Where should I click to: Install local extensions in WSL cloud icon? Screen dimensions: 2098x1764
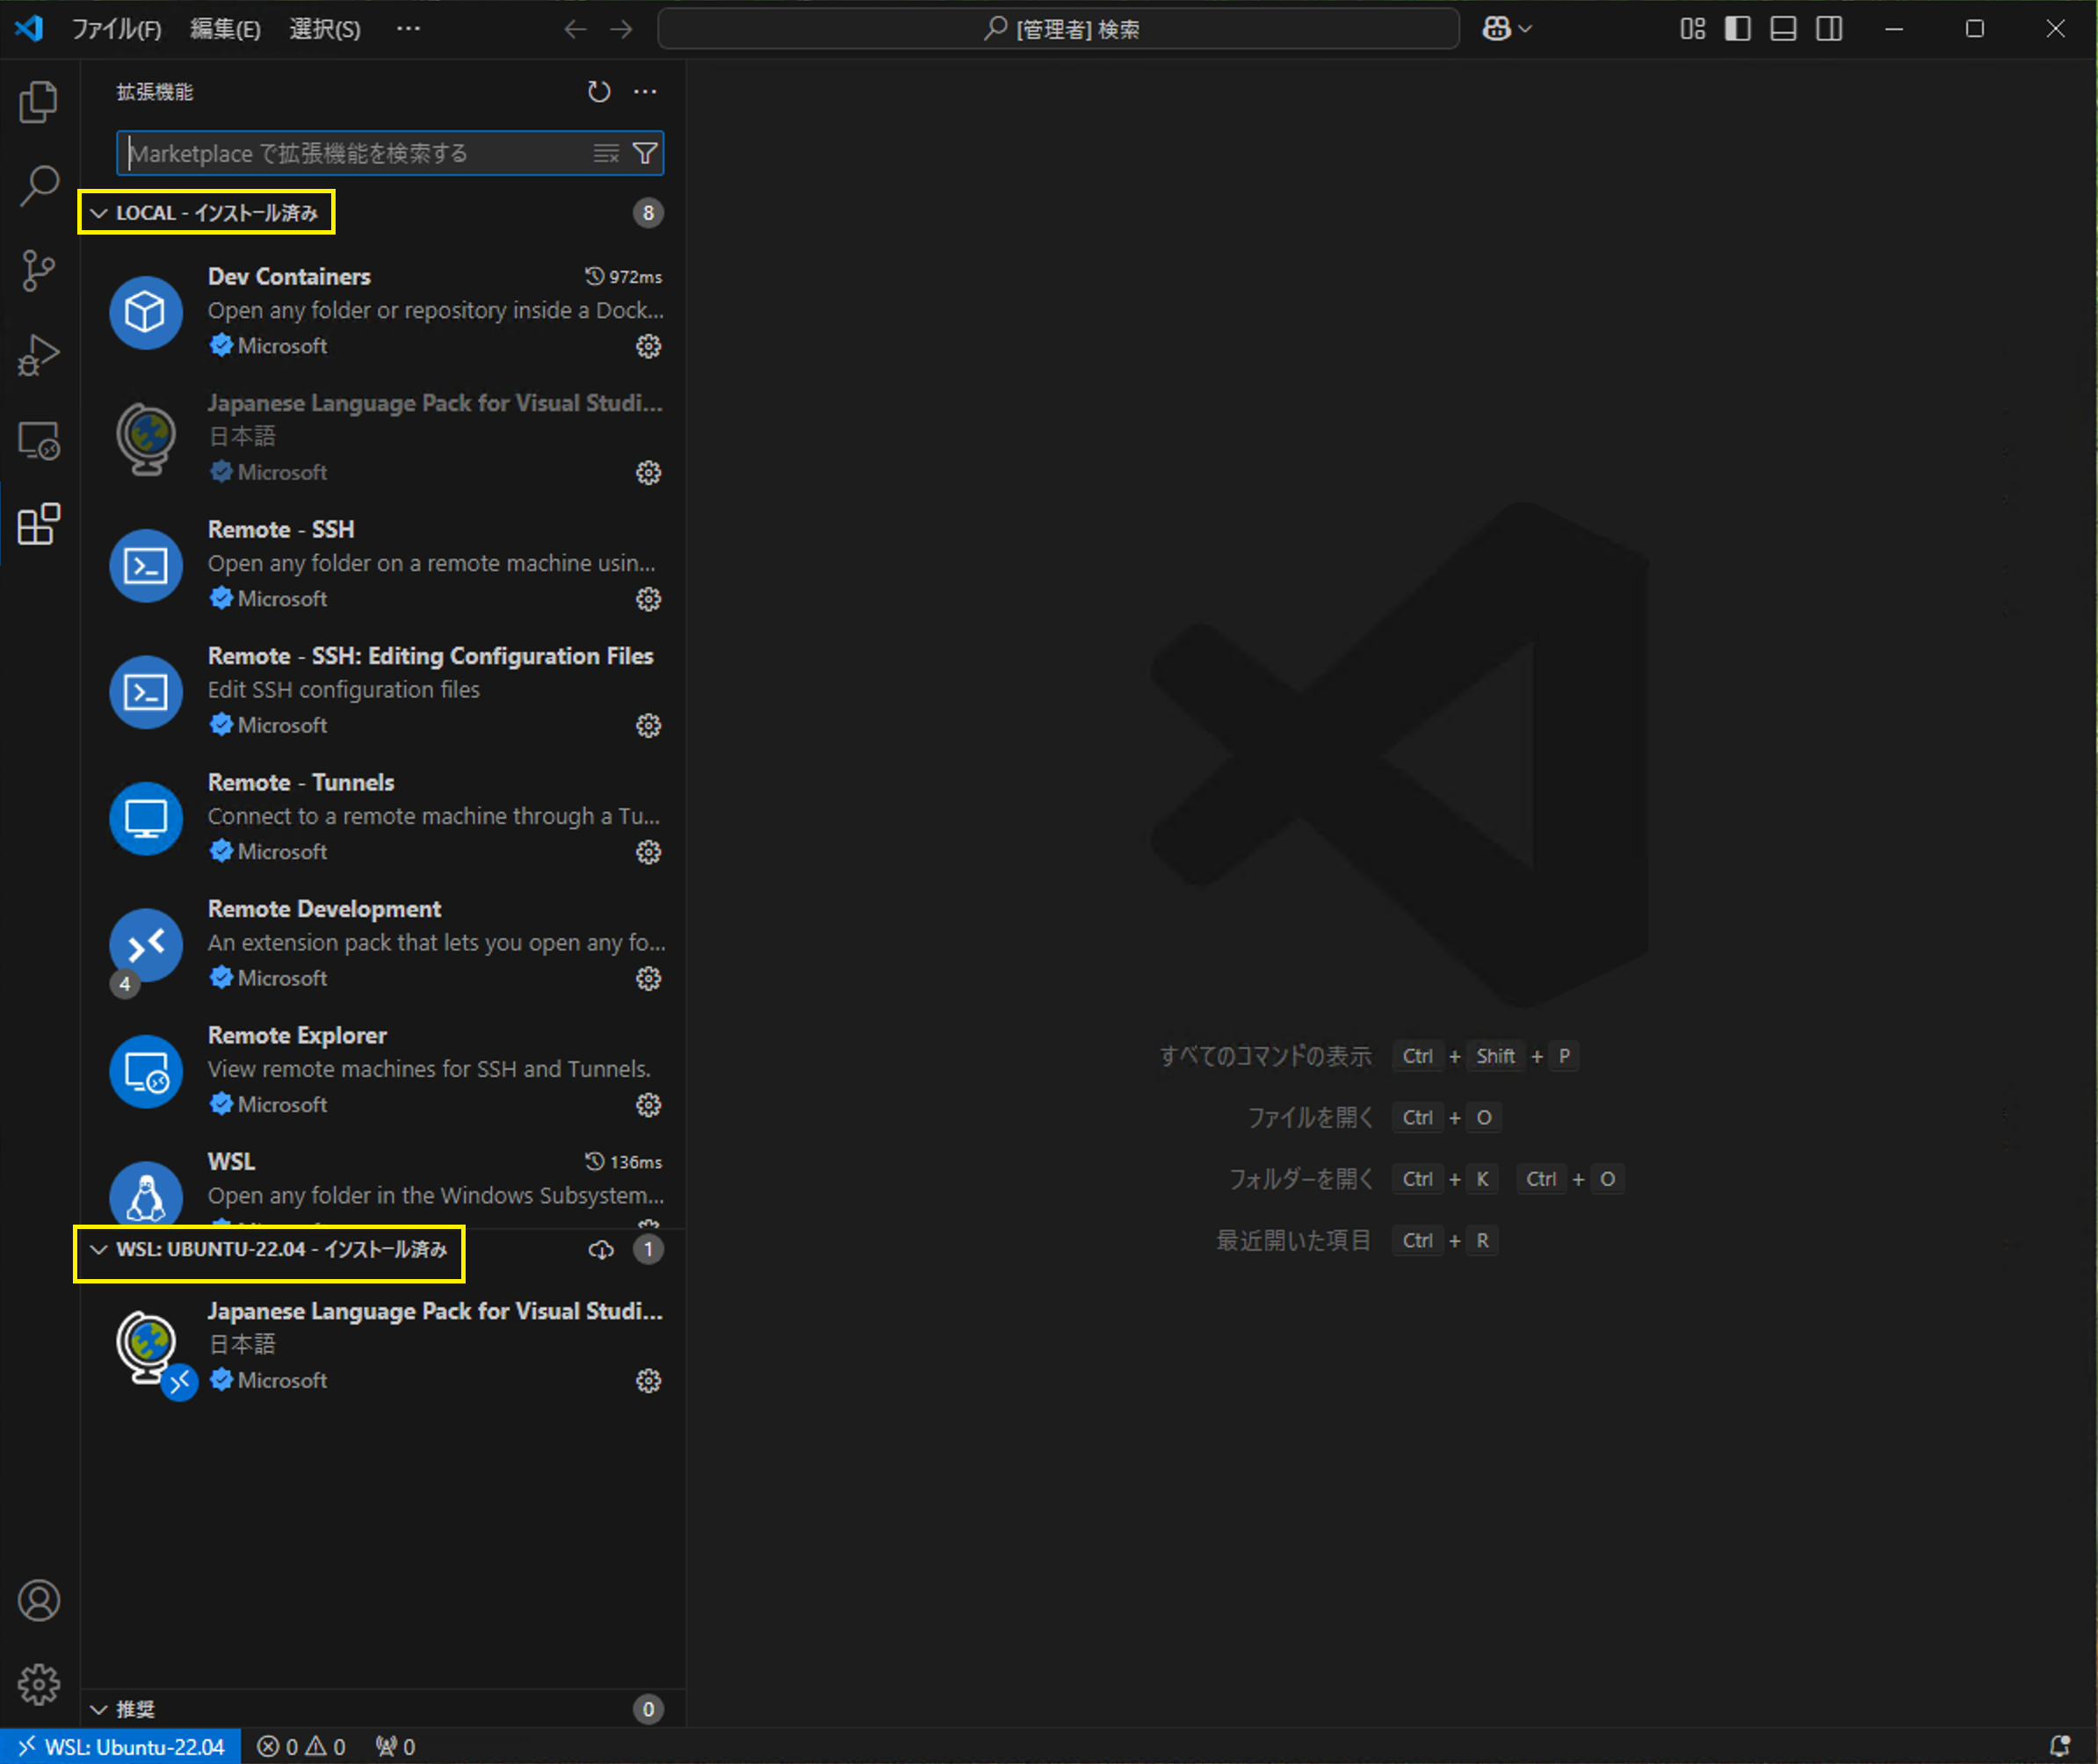[601, 1249]
